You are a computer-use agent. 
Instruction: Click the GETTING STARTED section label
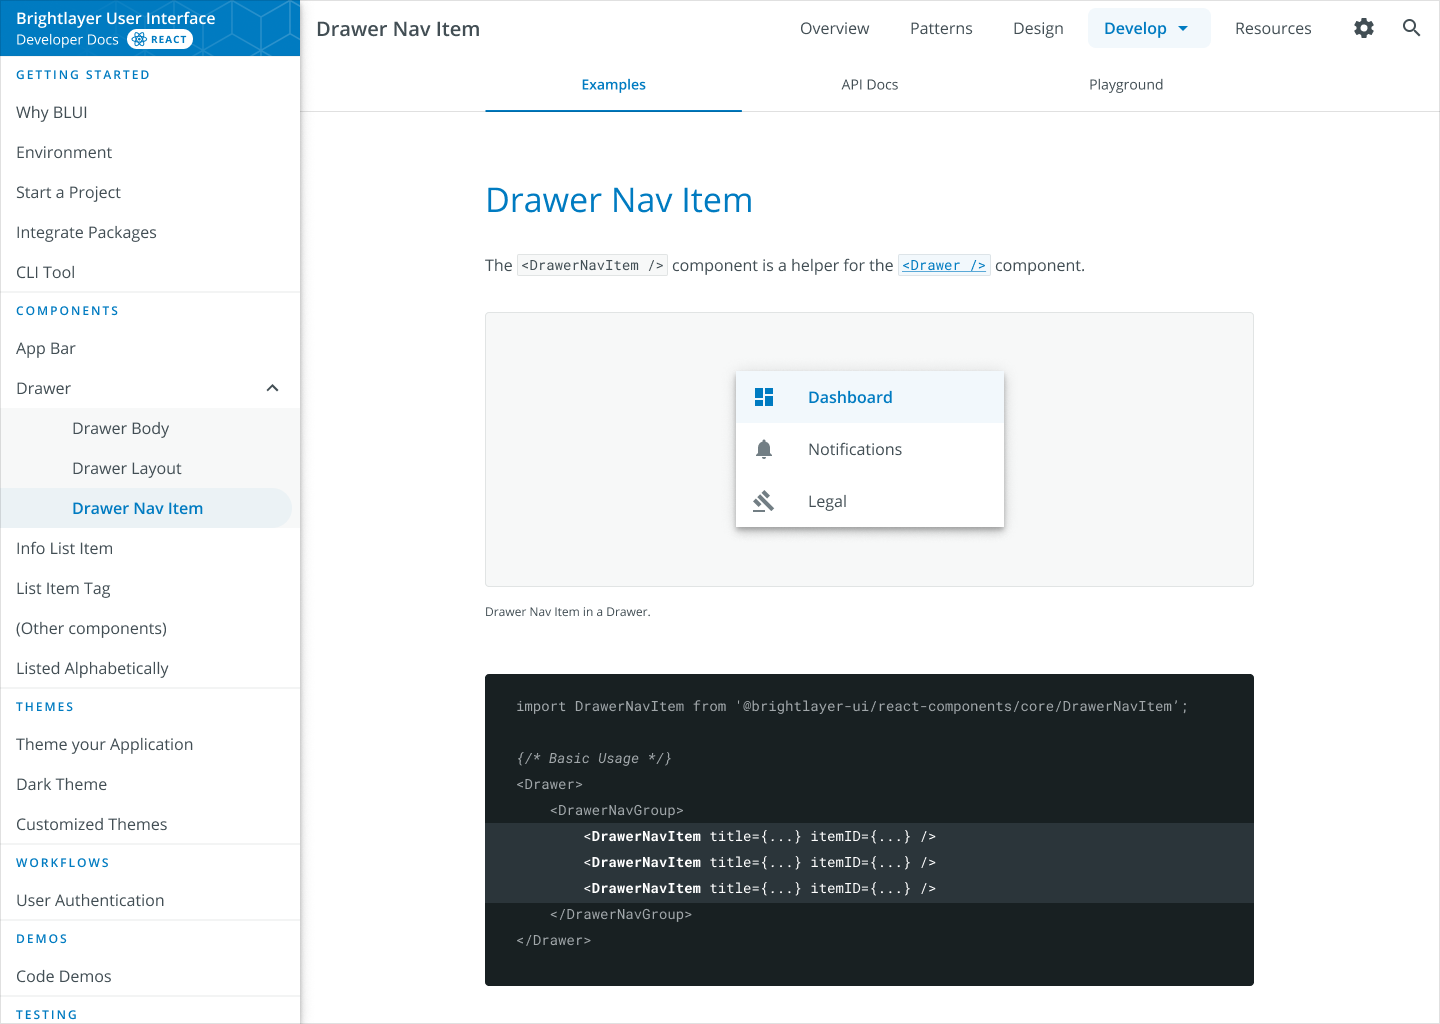coord(83,75)
